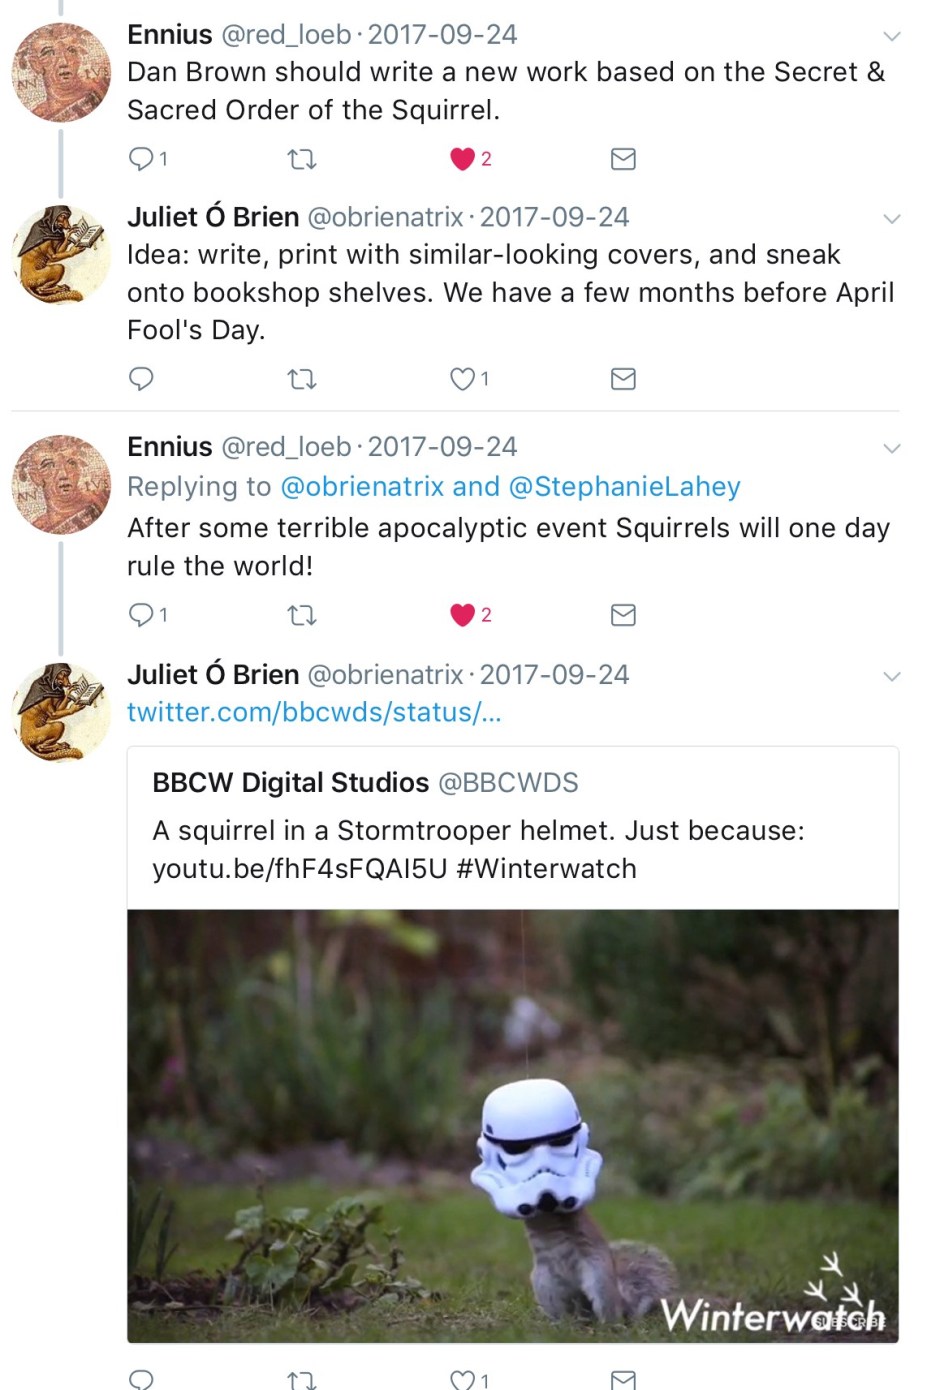940x1390 pixels.
Task: Open the twitter.com/bbcwds/status link
Action: 314,712
